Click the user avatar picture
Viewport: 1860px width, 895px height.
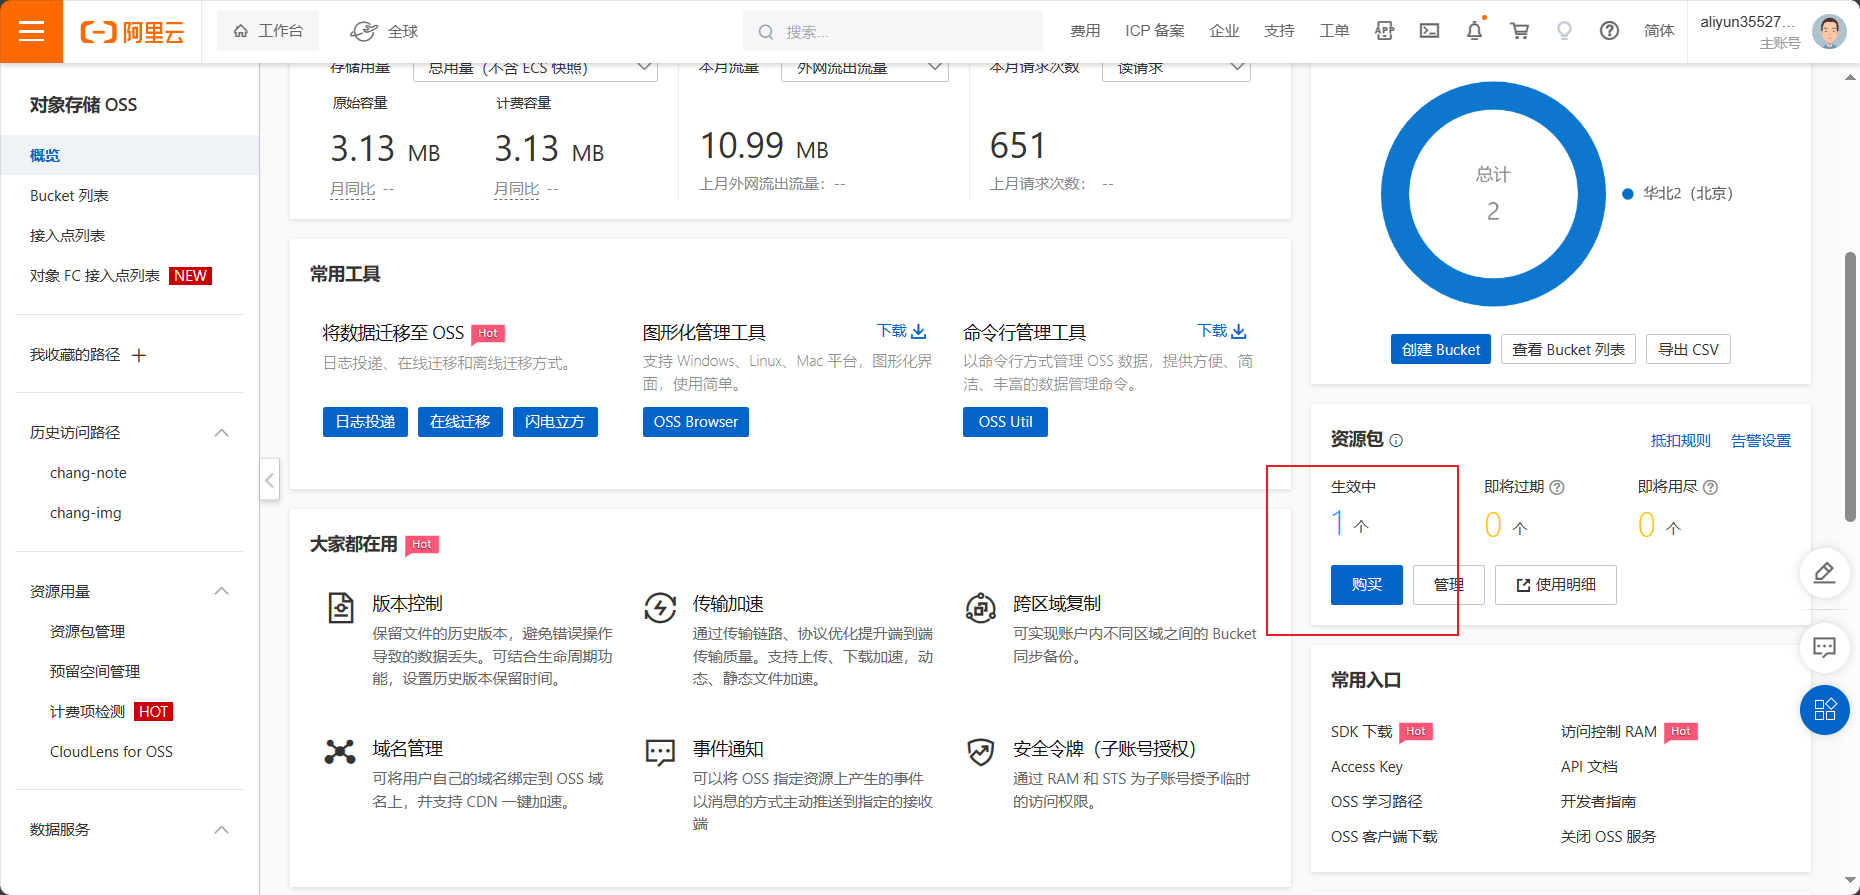pos(1829,31)
